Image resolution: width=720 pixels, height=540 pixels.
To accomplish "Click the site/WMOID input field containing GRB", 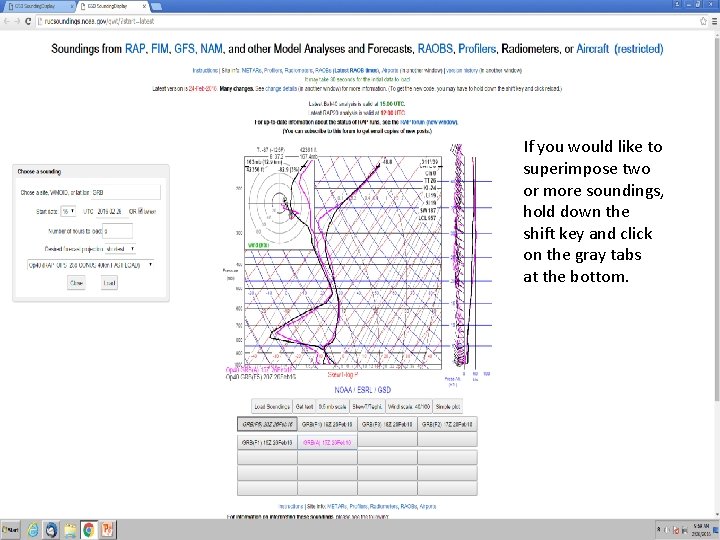I will click(x=125, y=192).
